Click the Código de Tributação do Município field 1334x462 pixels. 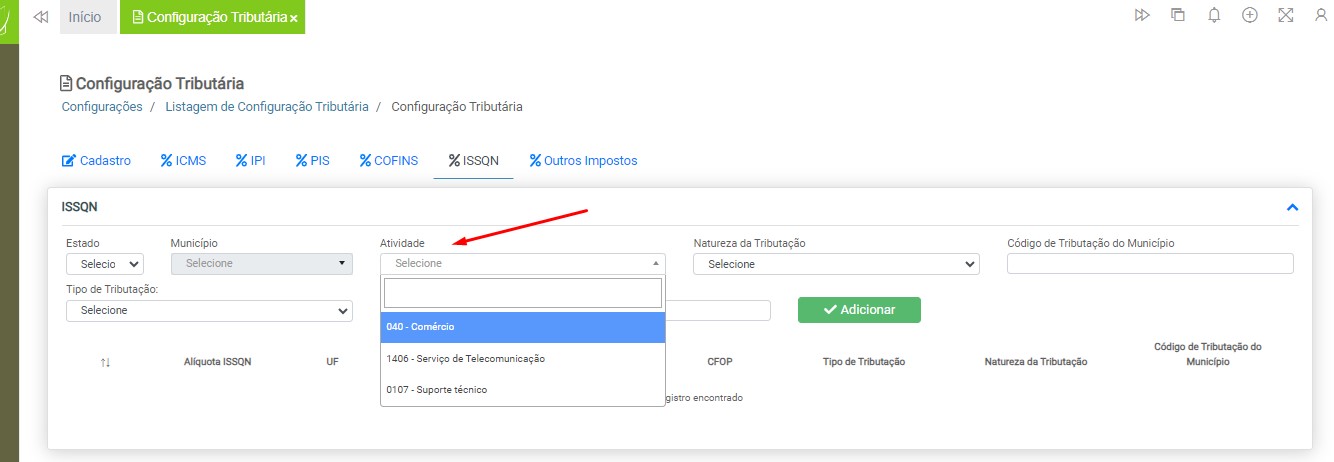point(1150,264)
